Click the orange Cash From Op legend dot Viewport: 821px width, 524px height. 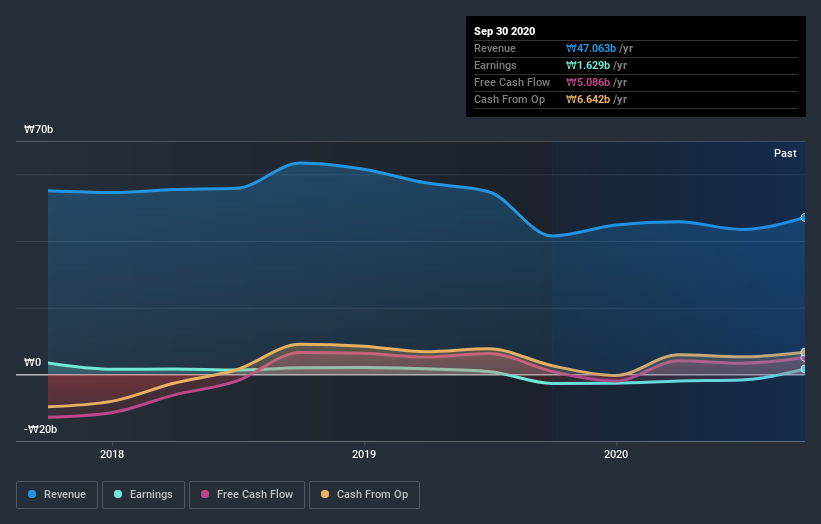click(325, 494)
